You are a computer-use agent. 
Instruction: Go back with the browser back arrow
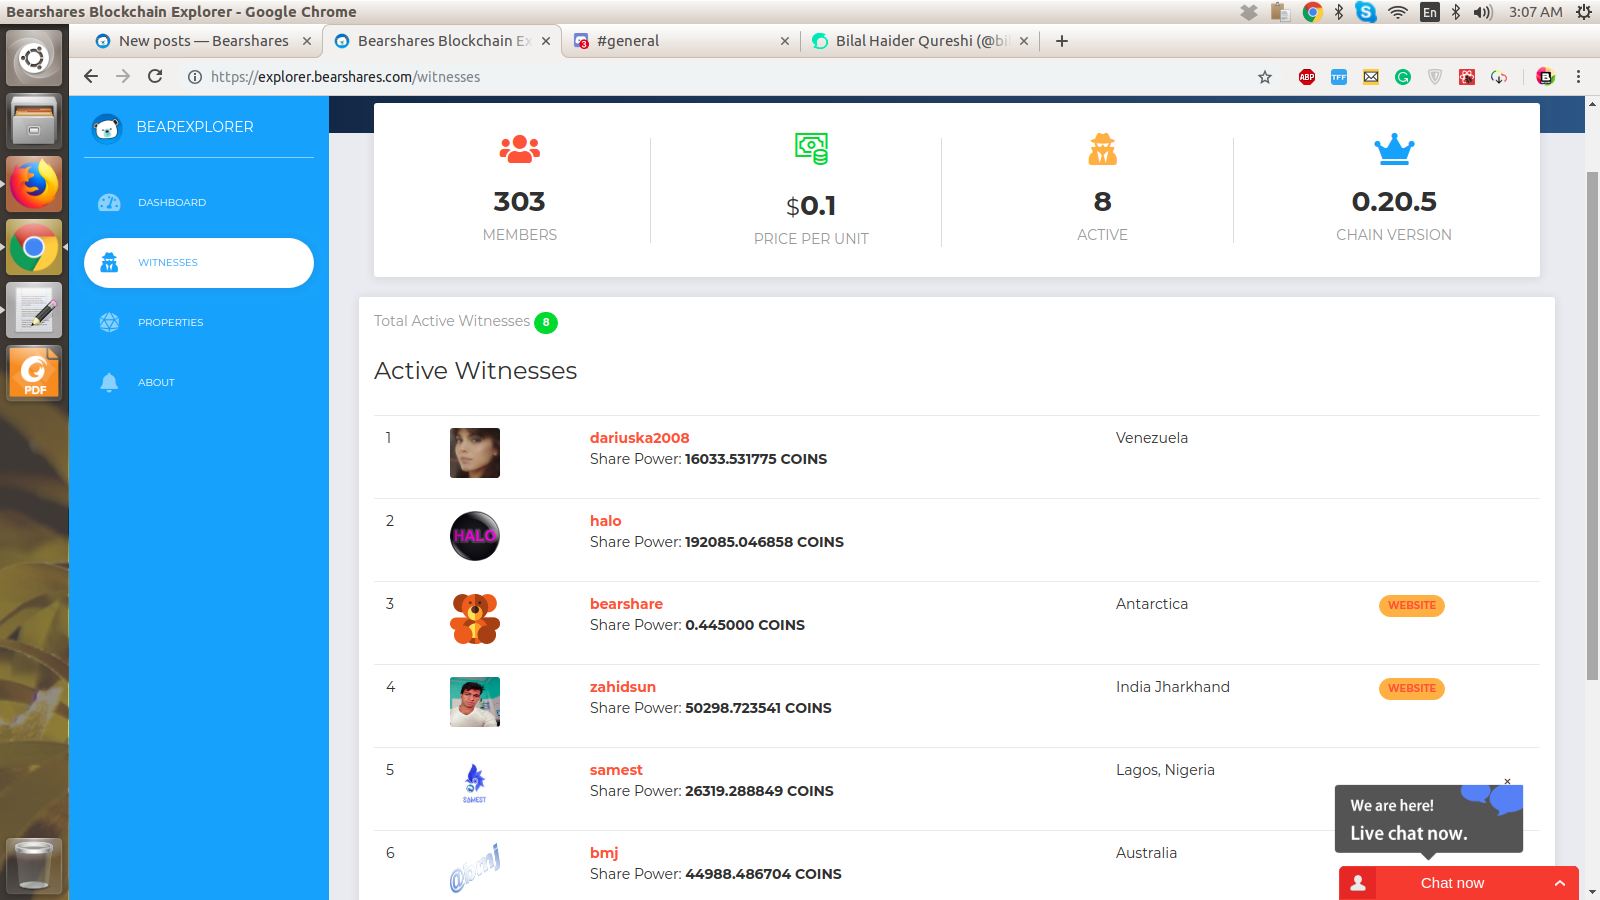[91, 76]
